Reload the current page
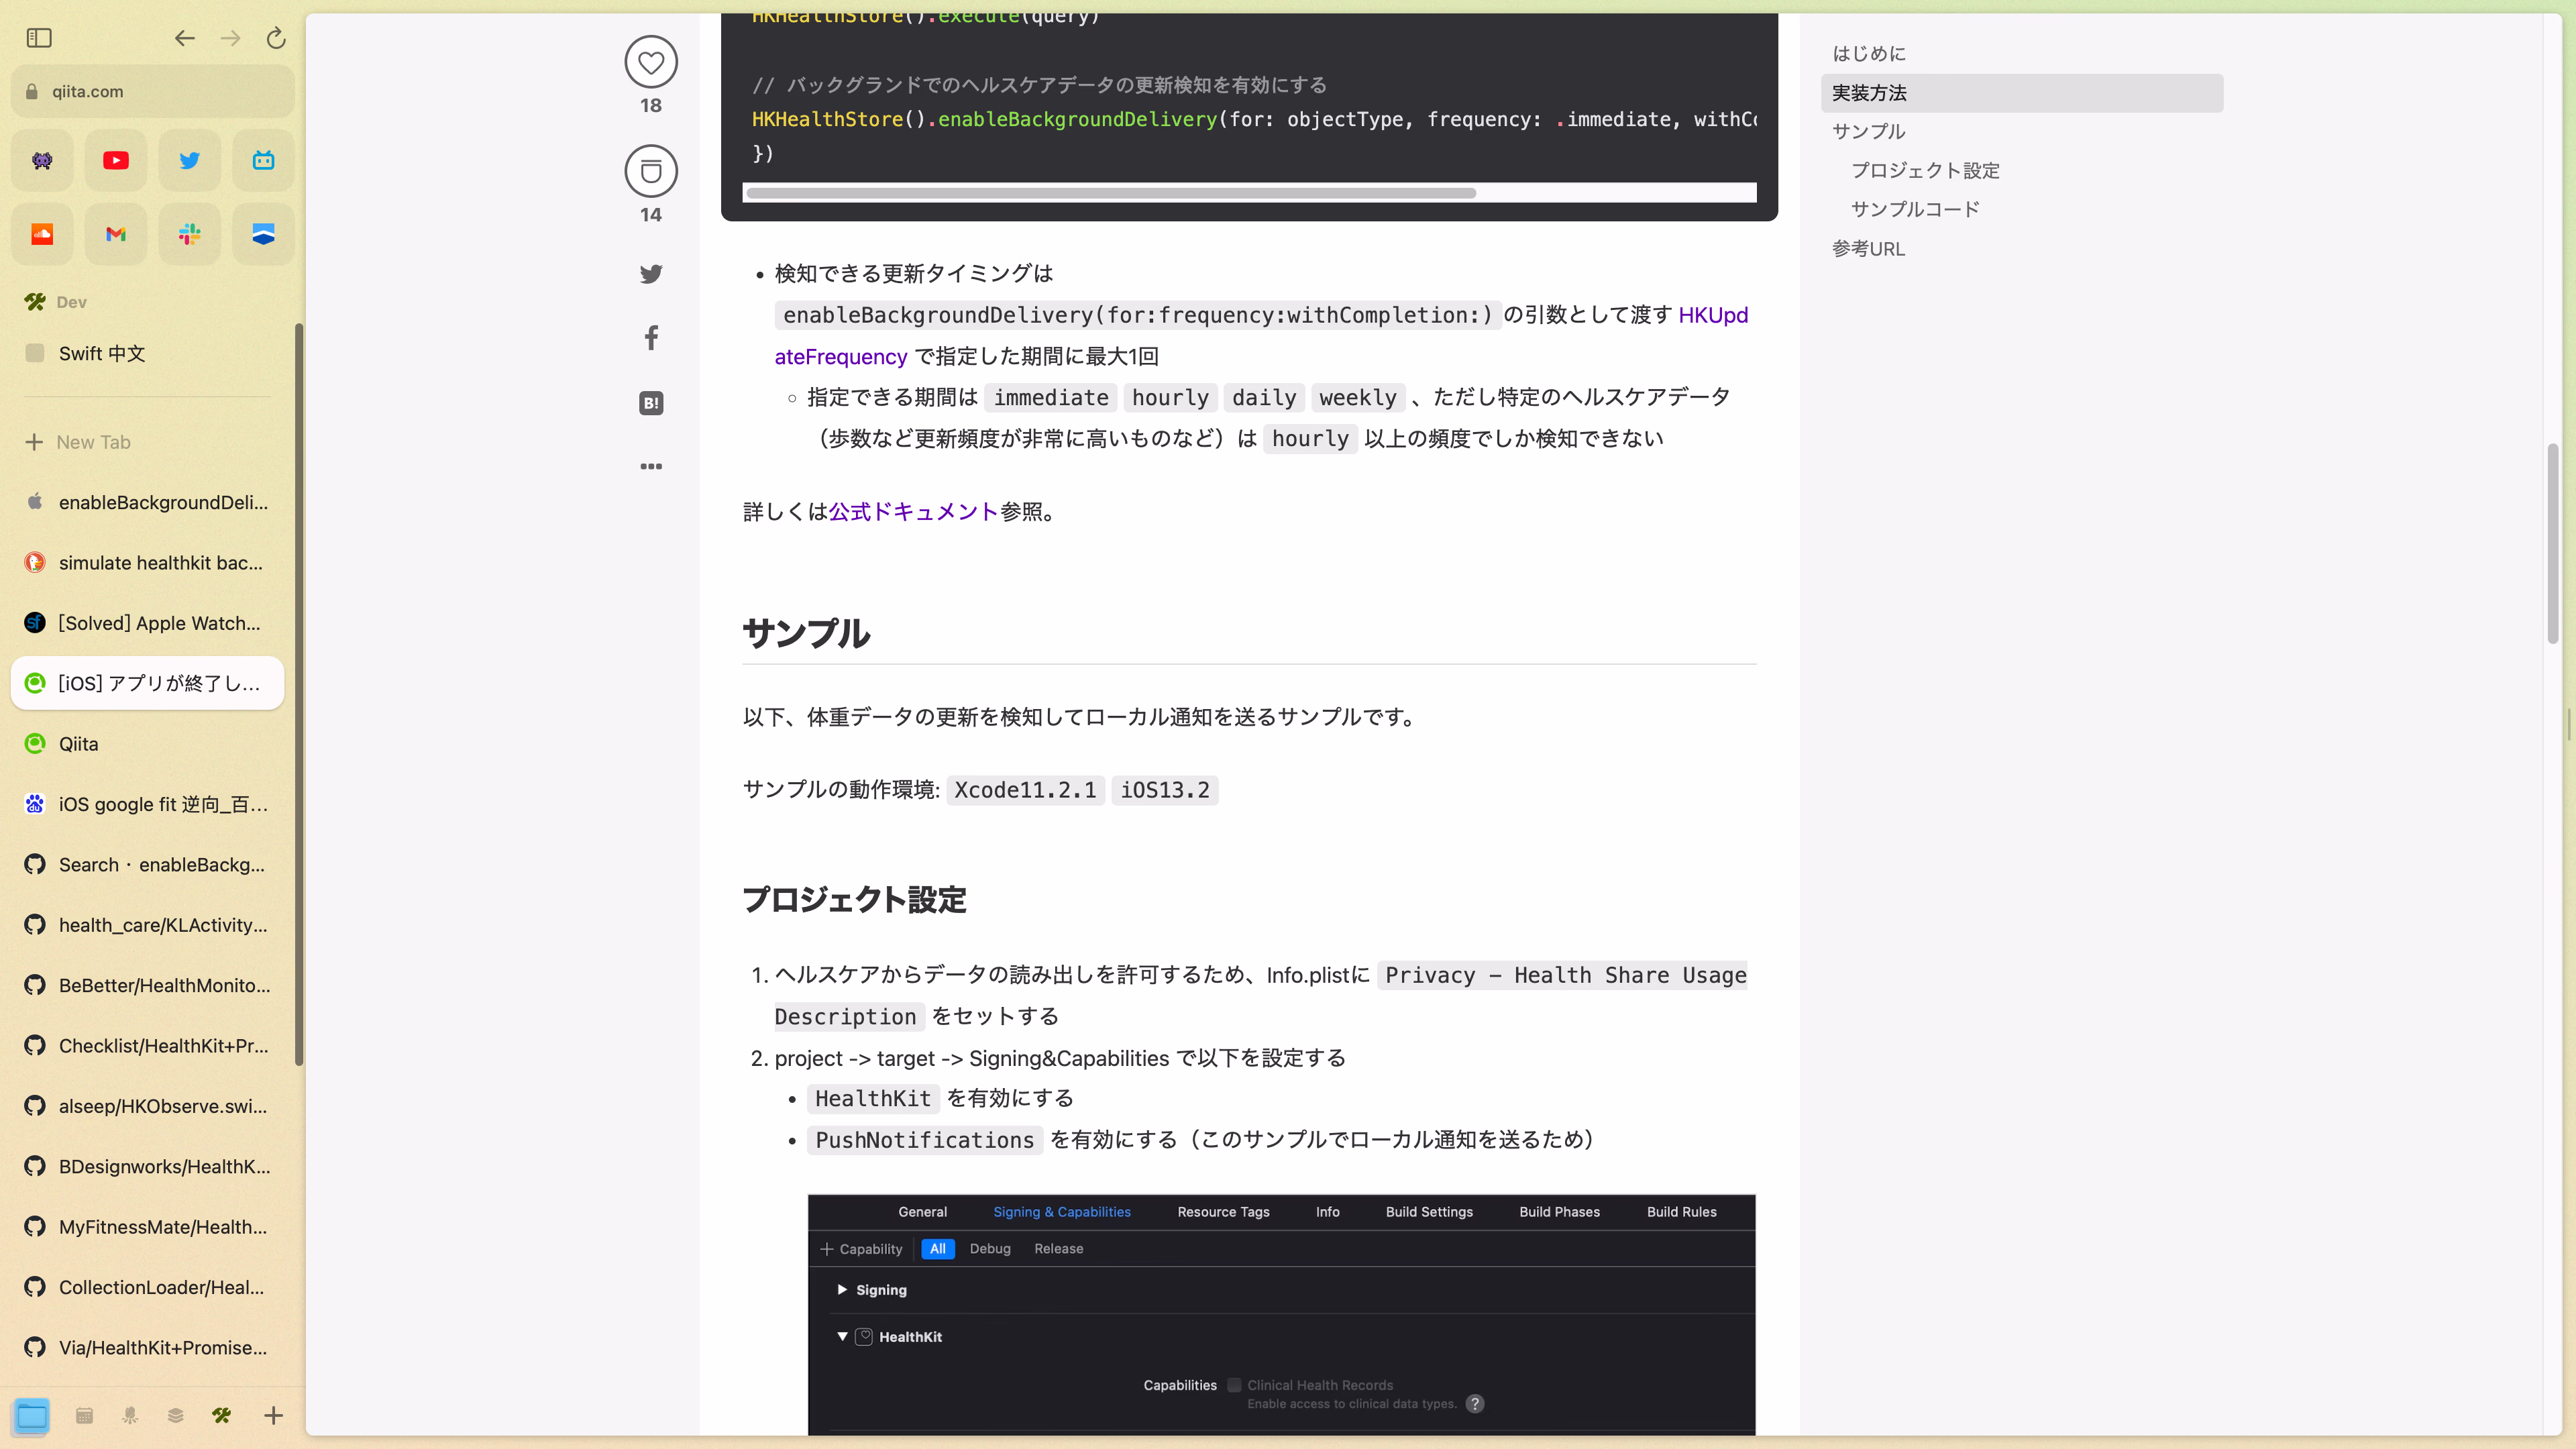 (x=276, y=38)
